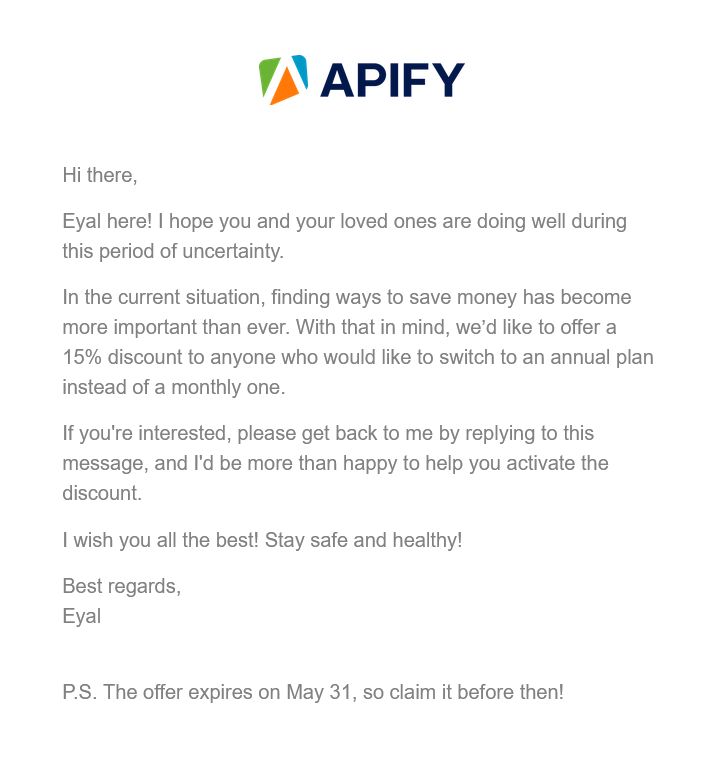Screen dimensions: 722x759
Task: Click the phrase "period of uncertainty"
Action: point(190,251)
